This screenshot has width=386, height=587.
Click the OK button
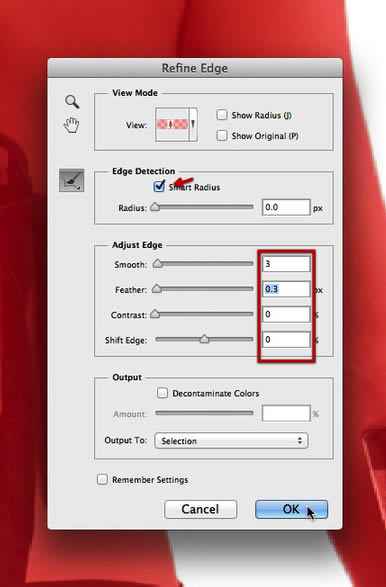pyautogui.click(x=291, y=509)
